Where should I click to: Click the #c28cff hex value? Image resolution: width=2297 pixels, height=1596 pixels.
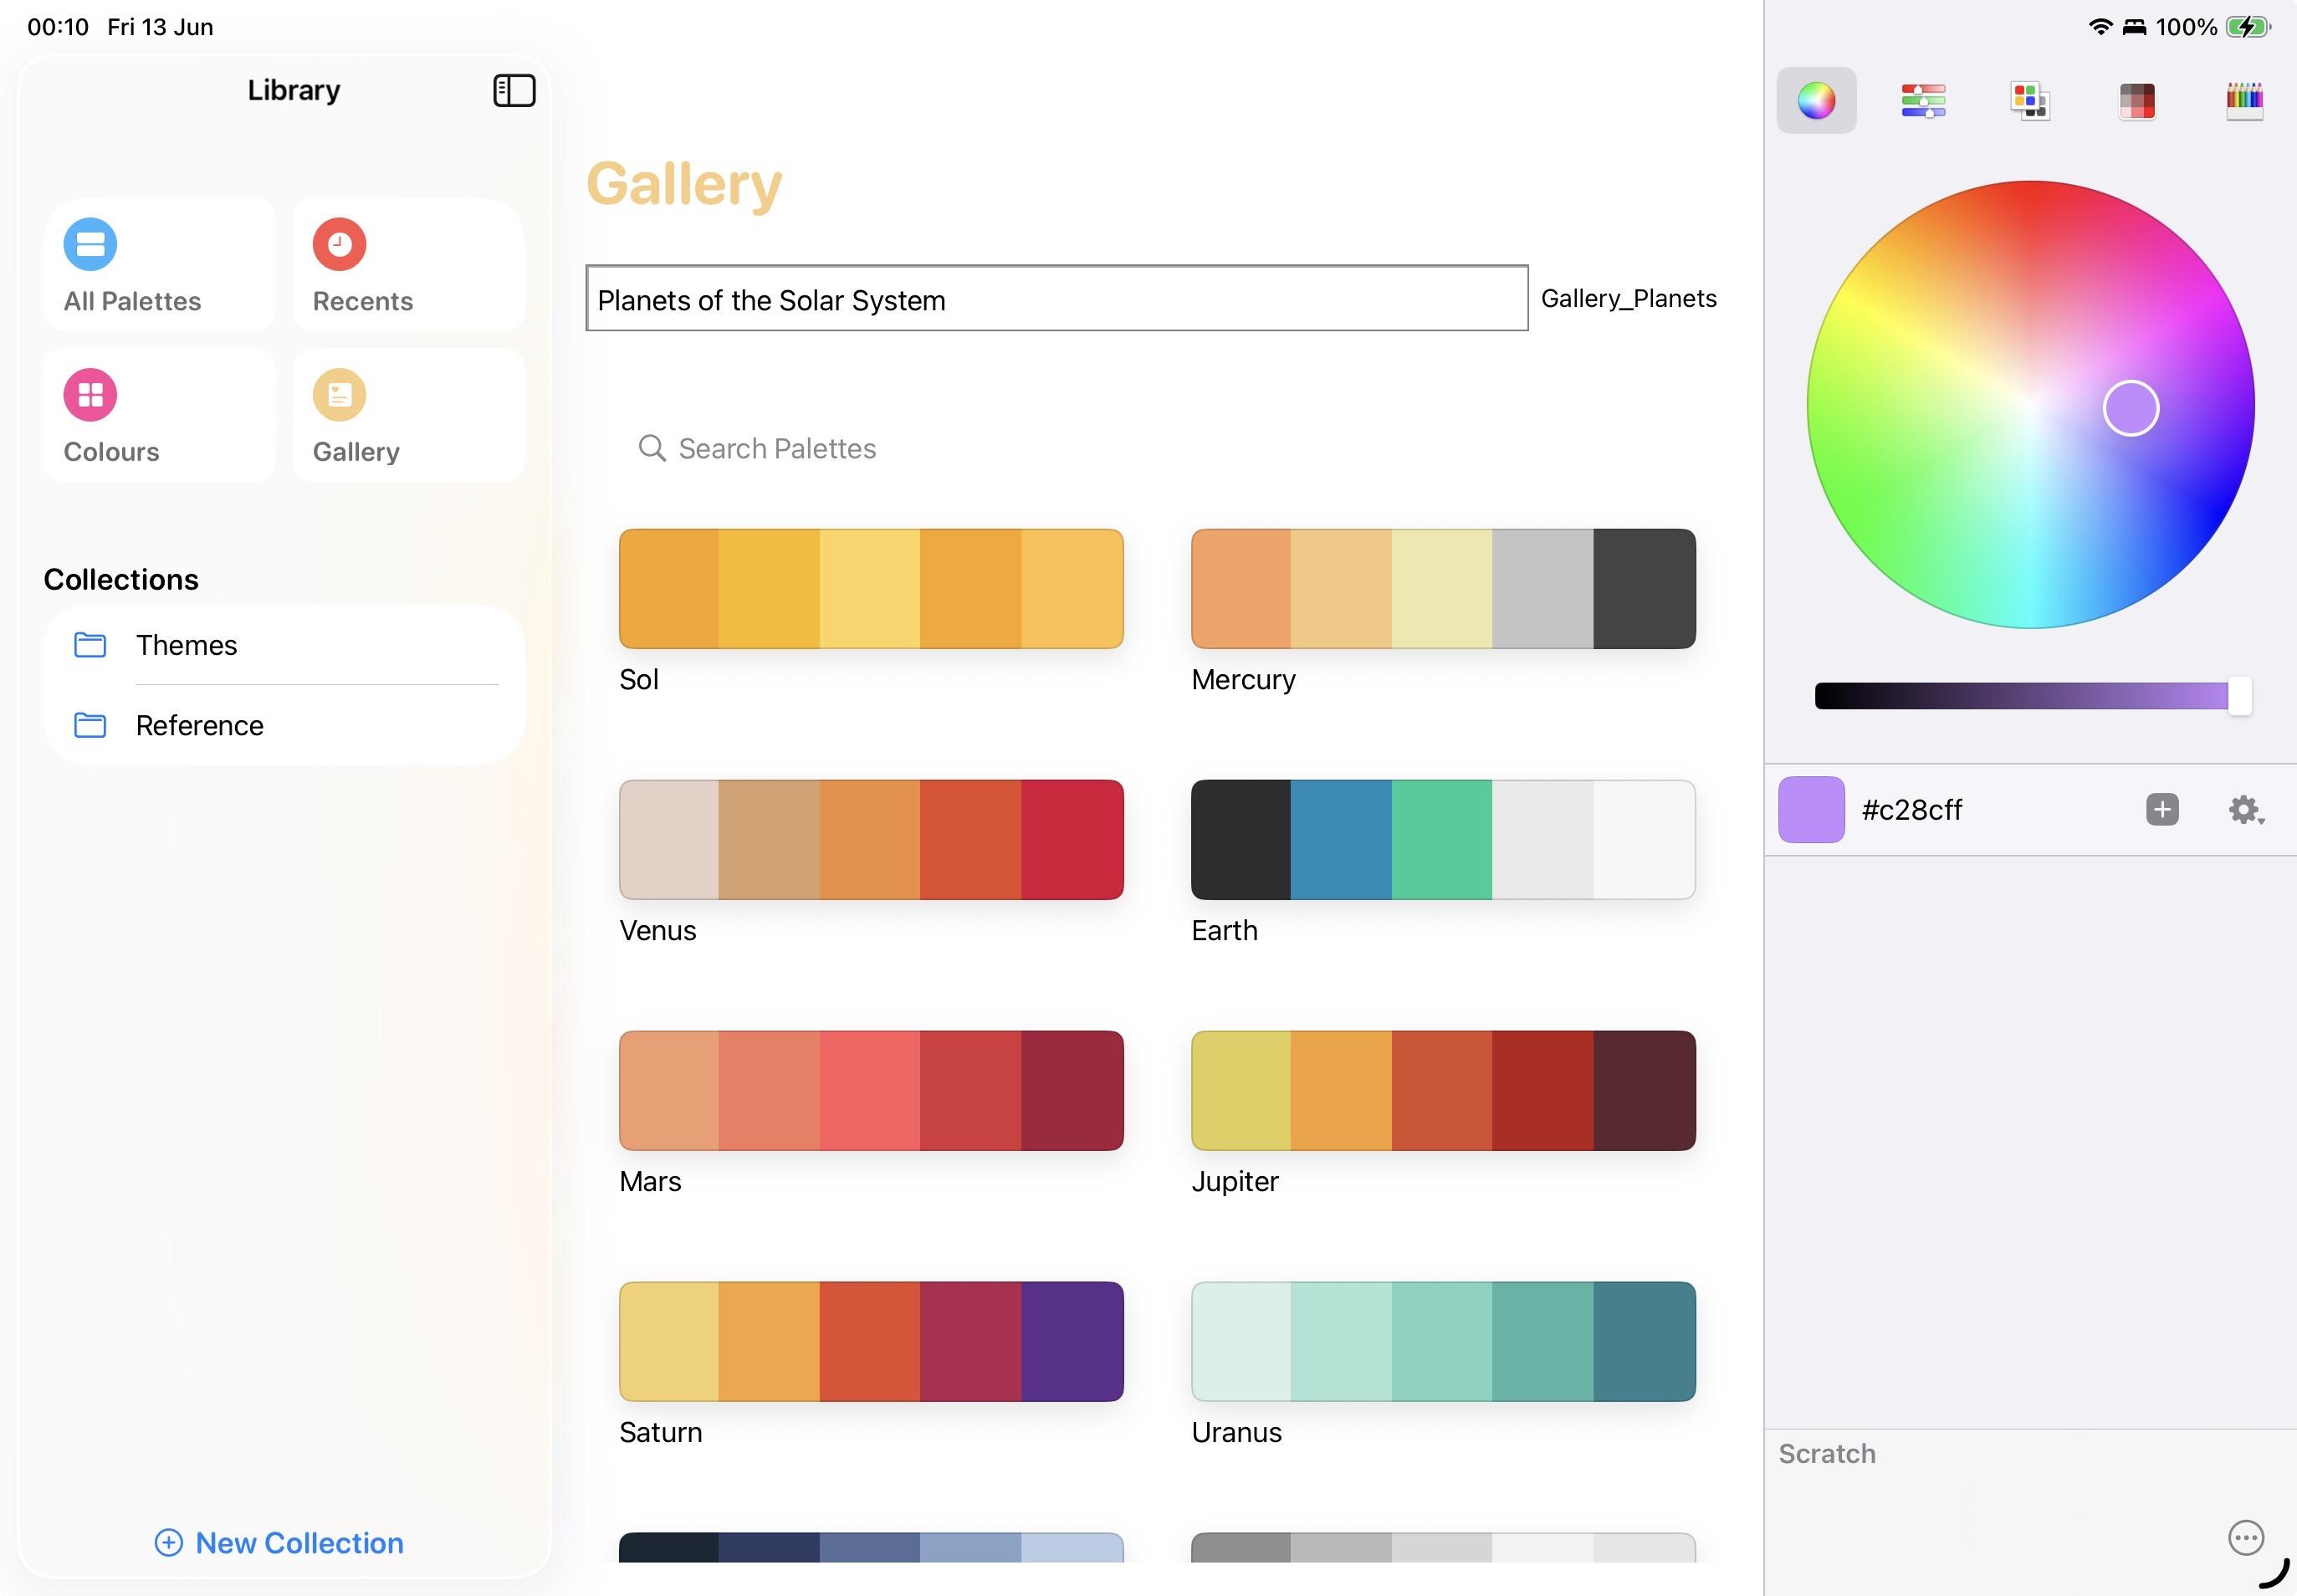click(x=1912, y=810)
